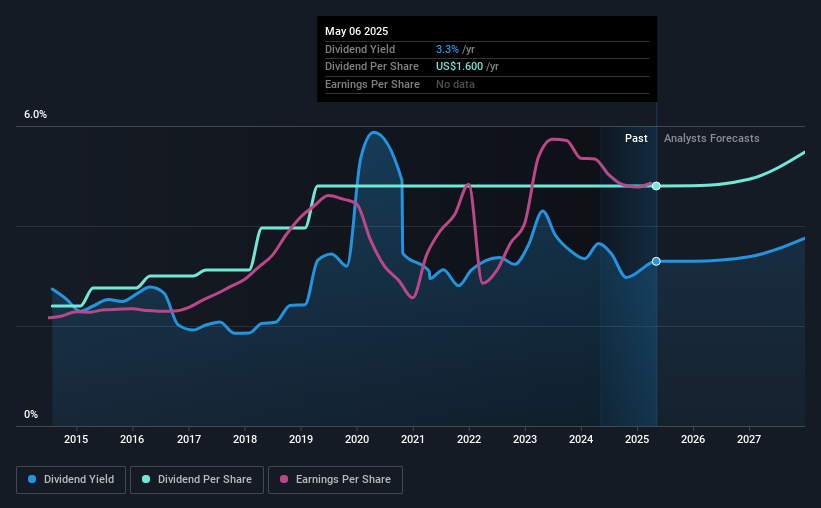
Task: Click the May 06 2025 tooltip date
Action: (357, 31)
